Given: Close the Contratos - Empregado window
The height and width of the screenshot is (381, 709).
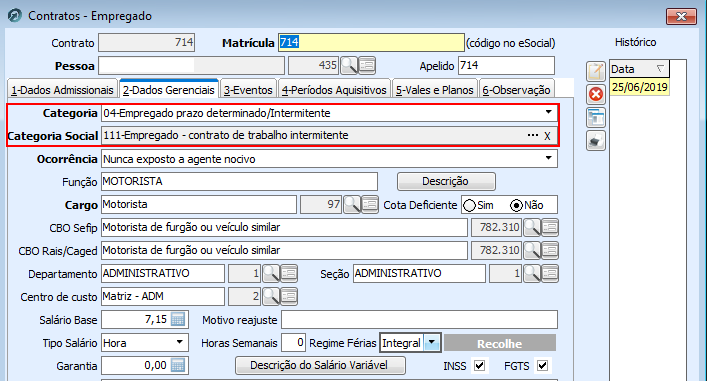Looking at the screenshot, I should 681,17.
